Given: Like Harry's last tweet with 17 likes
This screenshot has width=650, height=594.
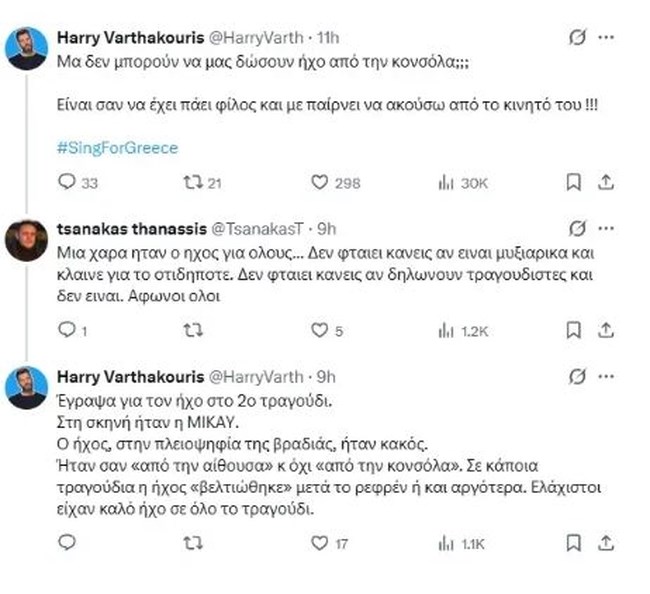Looking at the screenshot, I should pos(321,543).
